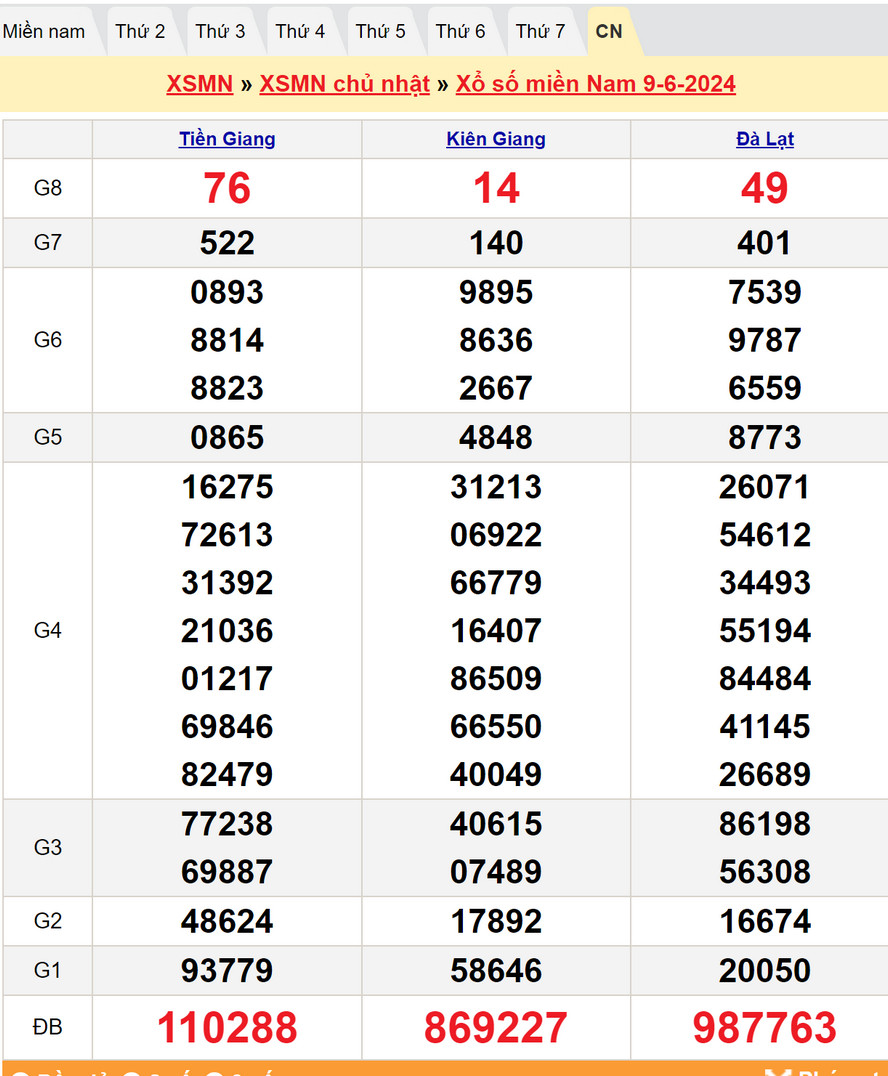This screenshot has height=1076, width=888.
Task: Open the Tiền Giang province link
Action: [x=227, y=139]
